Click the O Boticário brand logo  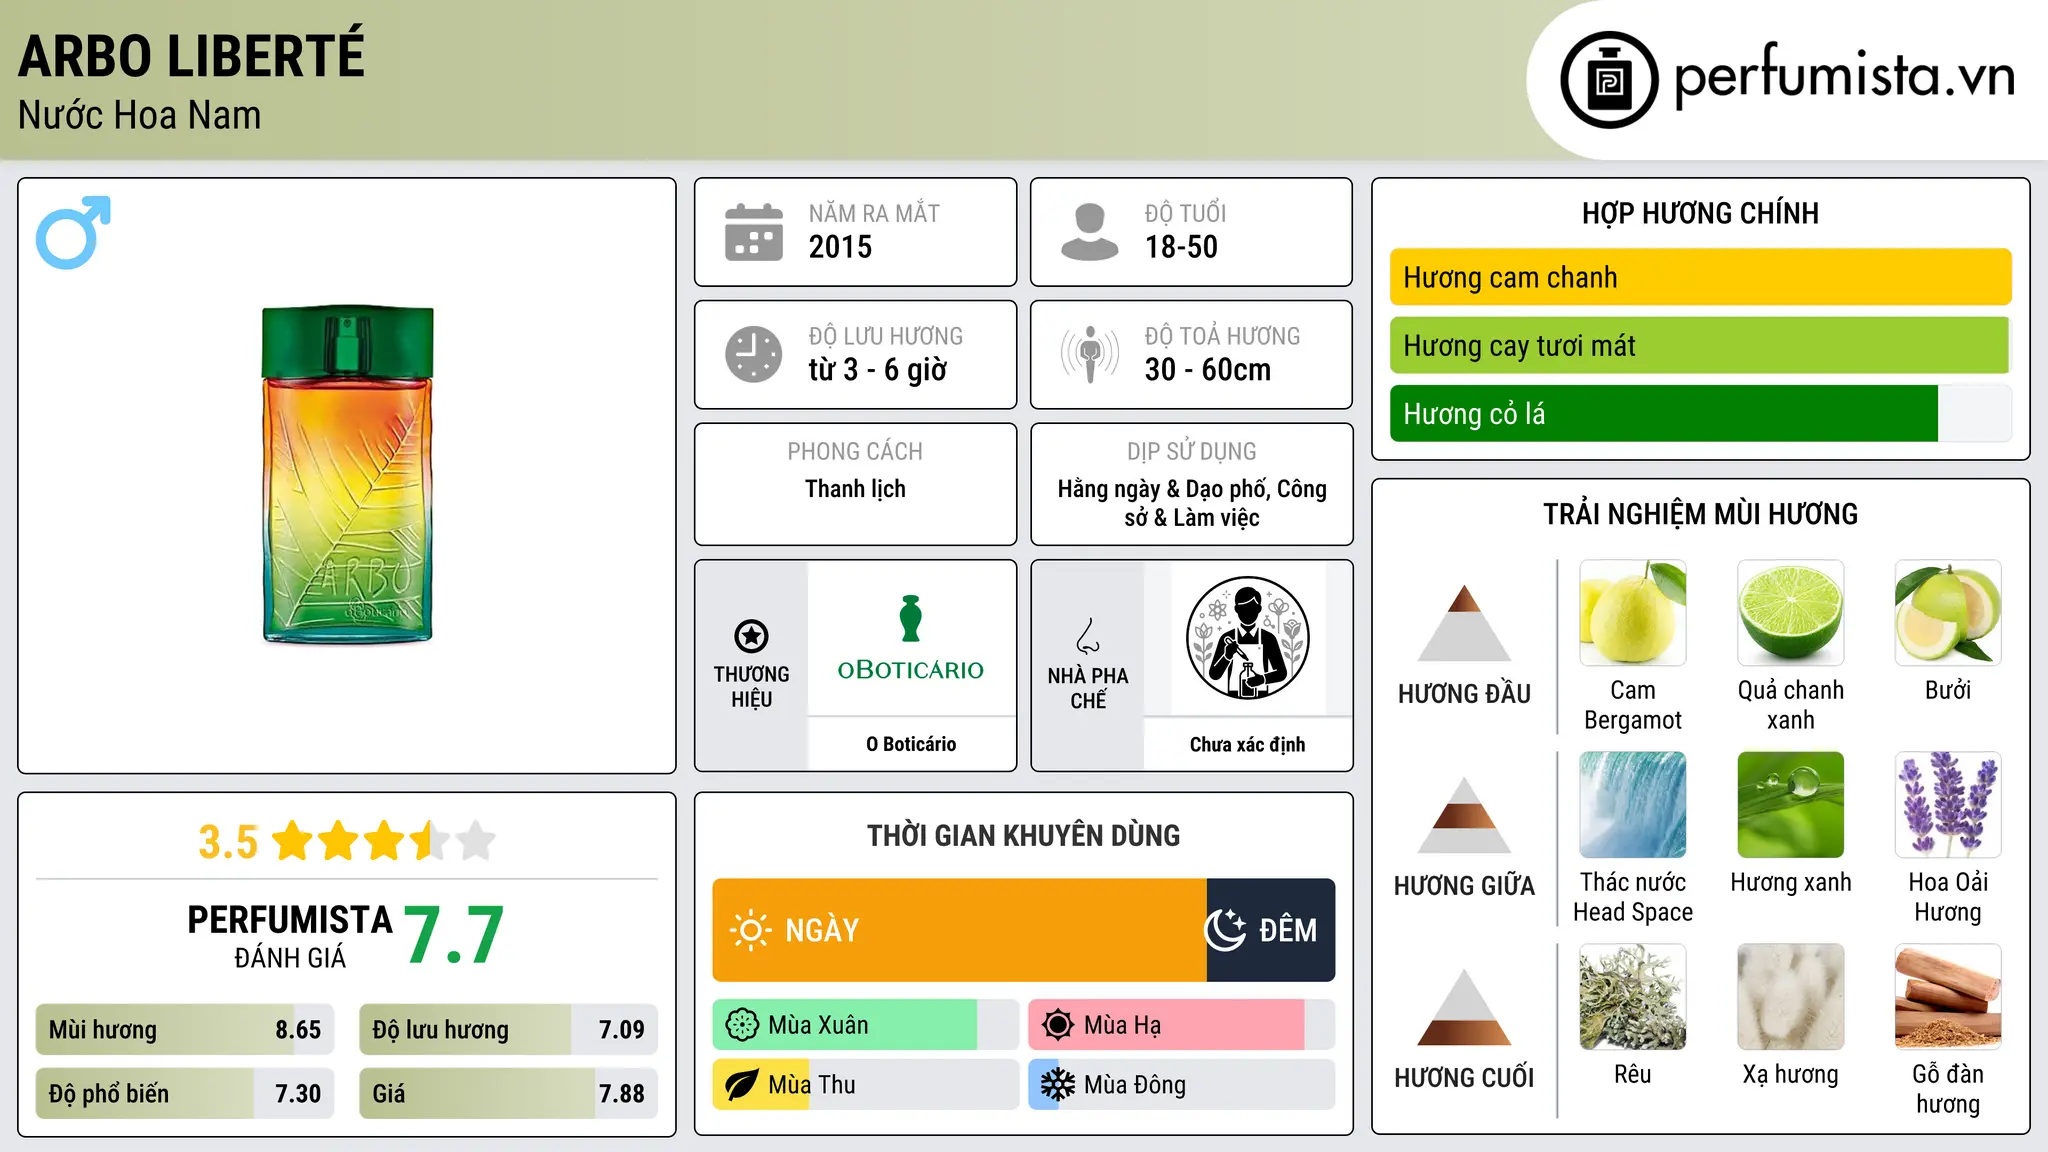[x=911, y=638]
